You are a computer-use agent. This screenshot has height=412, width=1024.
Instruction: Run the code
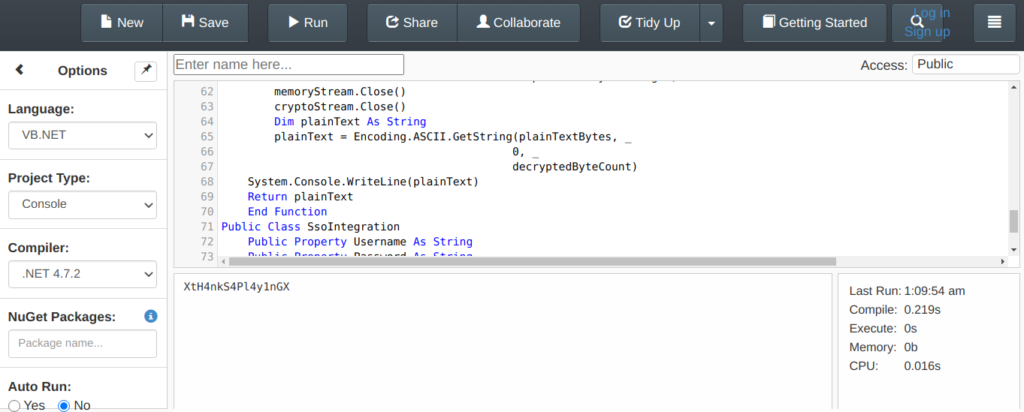click(307, 22)
